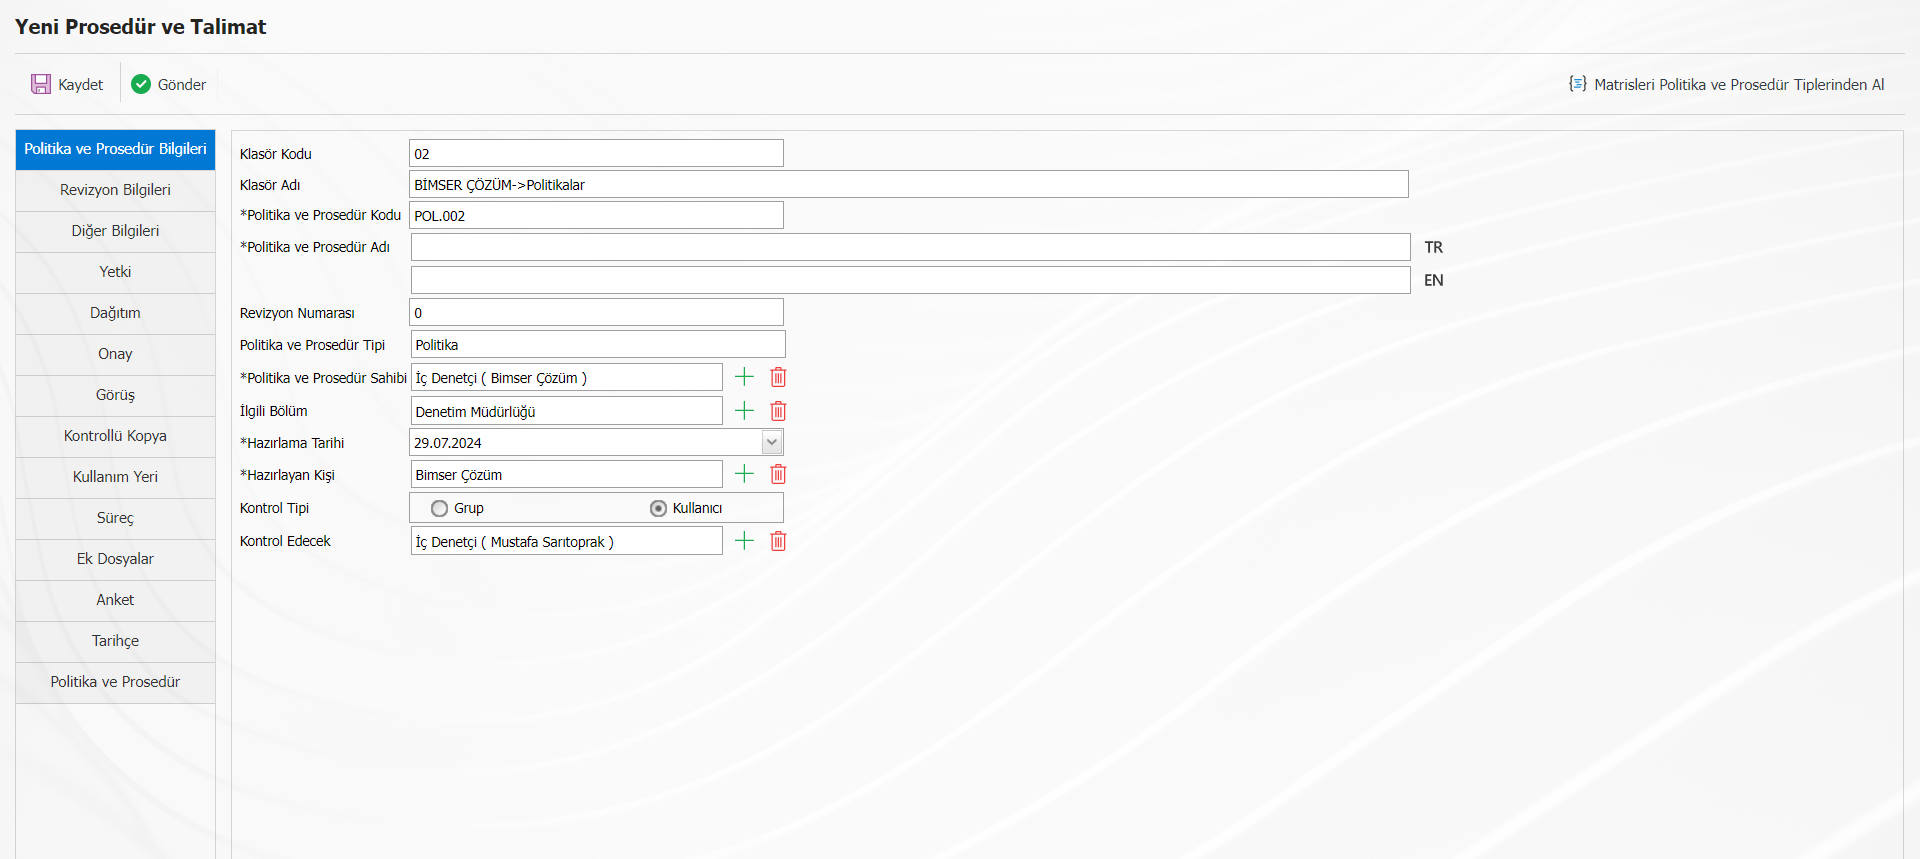Open the Onay tab
This screenshot has width=1920, height=859.
pyautogui.click(x=115, y=354)
